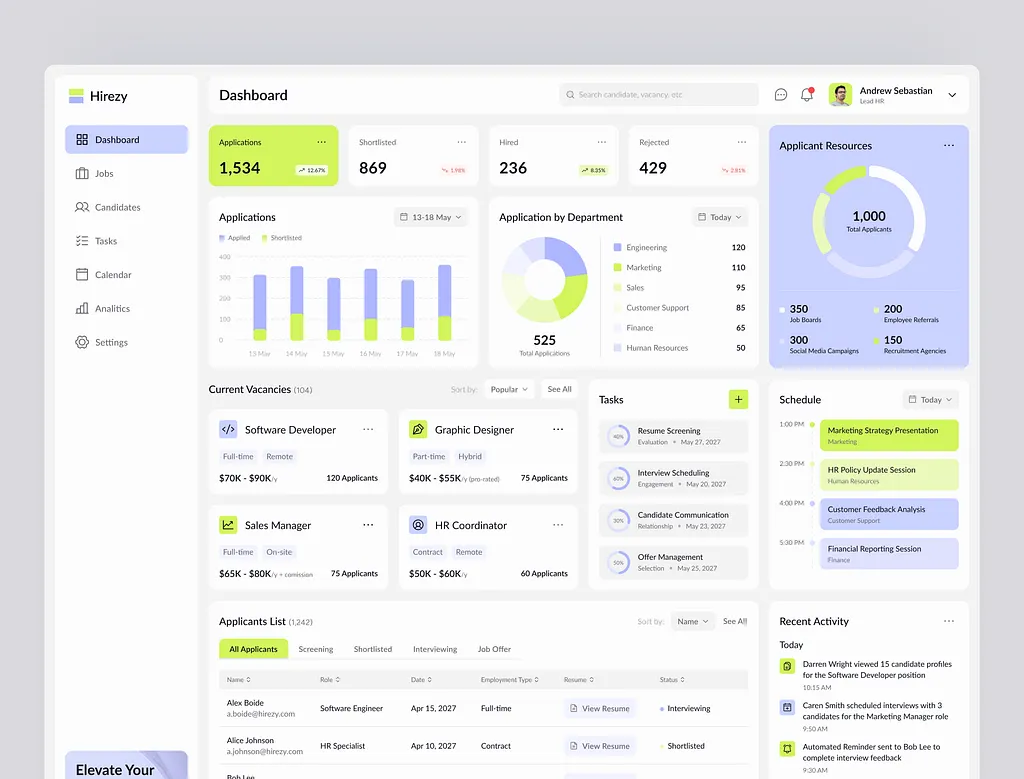Screen dimensions: 1024x779
Task: Click See All in Current Vacancies
Action: pos(559,389)
